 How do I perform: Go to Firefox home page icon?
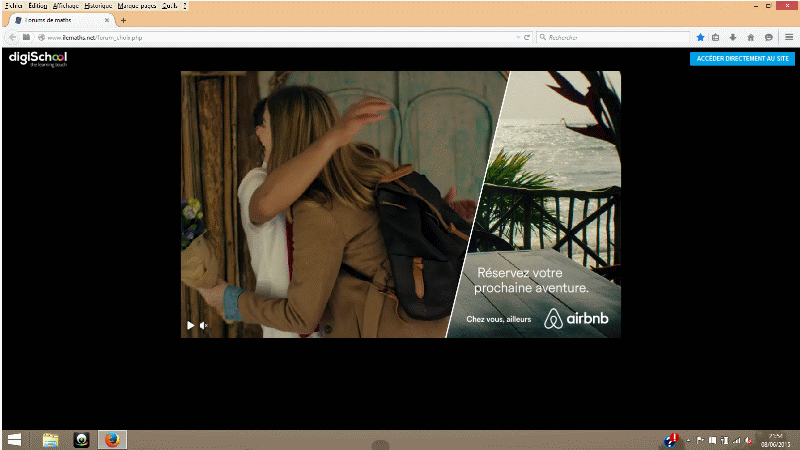coord(750,37)
